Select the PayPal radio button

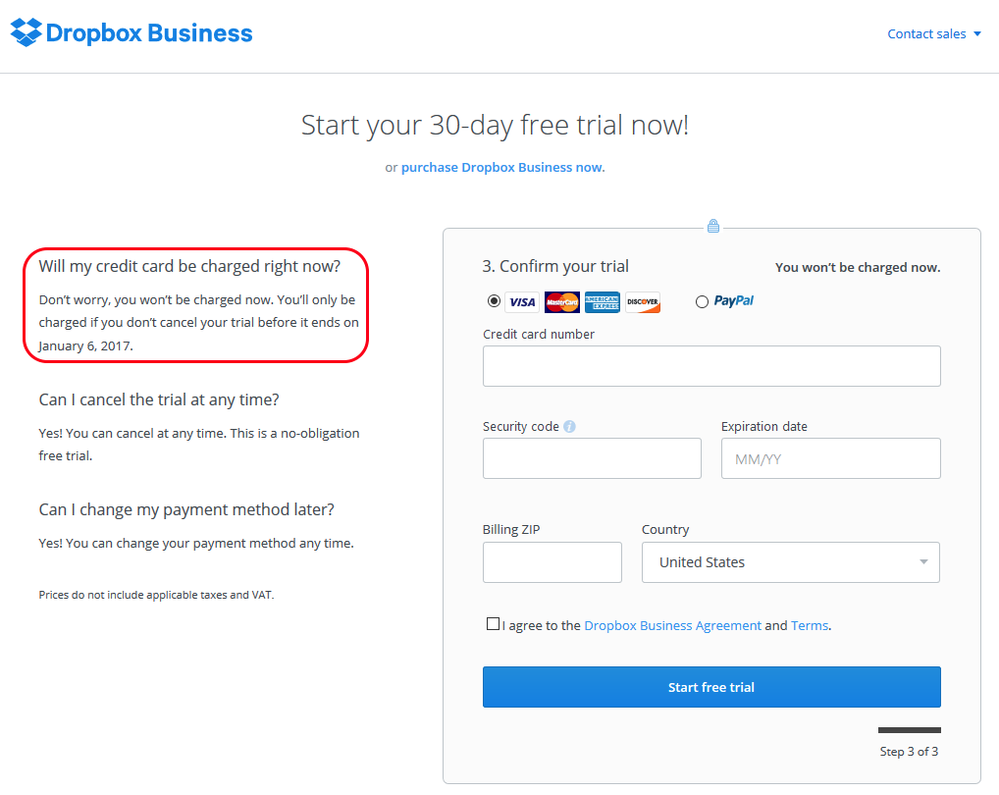pos(701,302)
